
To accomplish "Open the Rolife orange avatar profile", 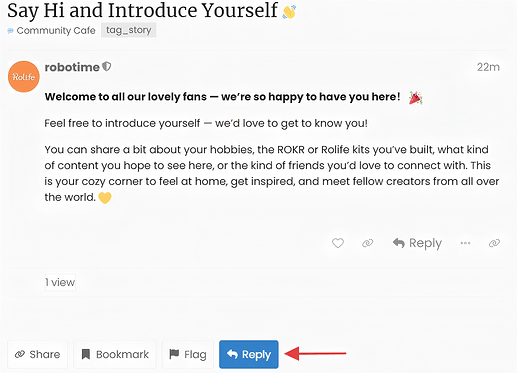I will (x=24, y=77).
